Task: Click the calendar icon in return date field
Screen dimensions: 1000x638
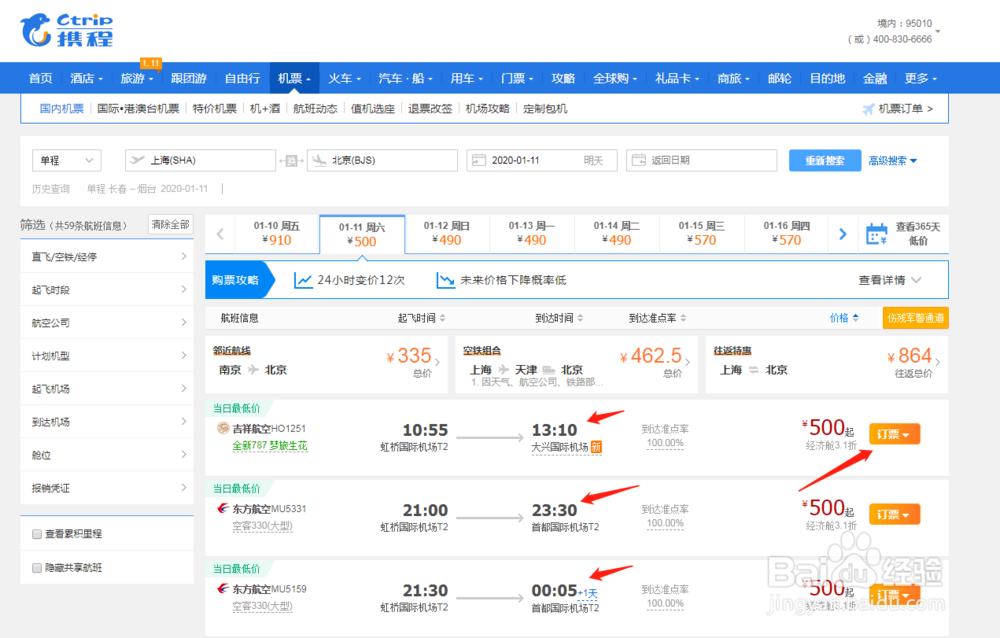Action: [638, 160]
